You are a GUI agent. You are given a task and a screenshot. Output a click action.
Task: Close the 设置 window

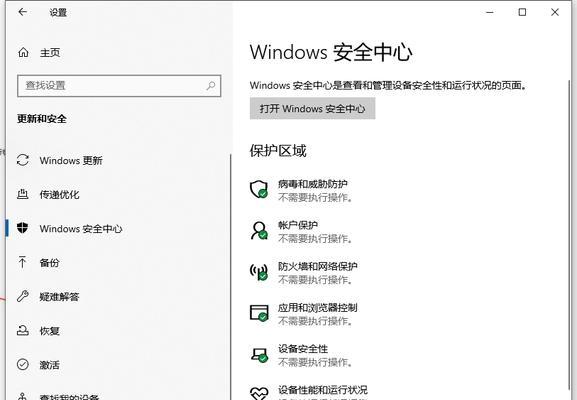pyautogui.click(x=555, y=12)
